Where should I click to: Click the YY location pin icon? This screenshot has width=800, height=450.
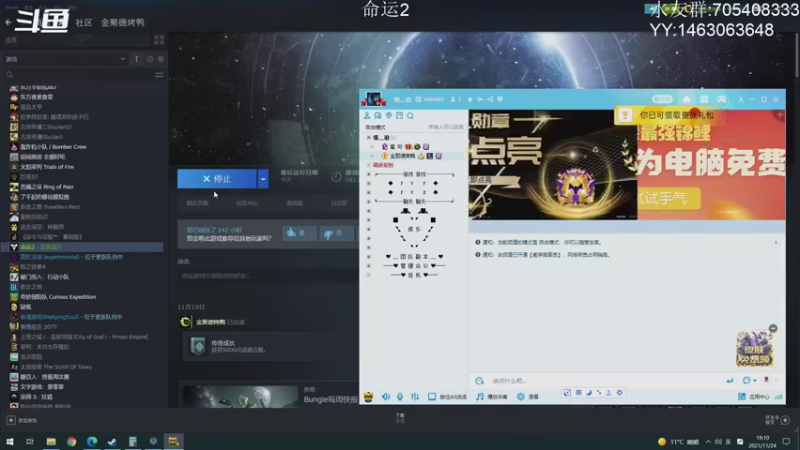tap(389, 116)
